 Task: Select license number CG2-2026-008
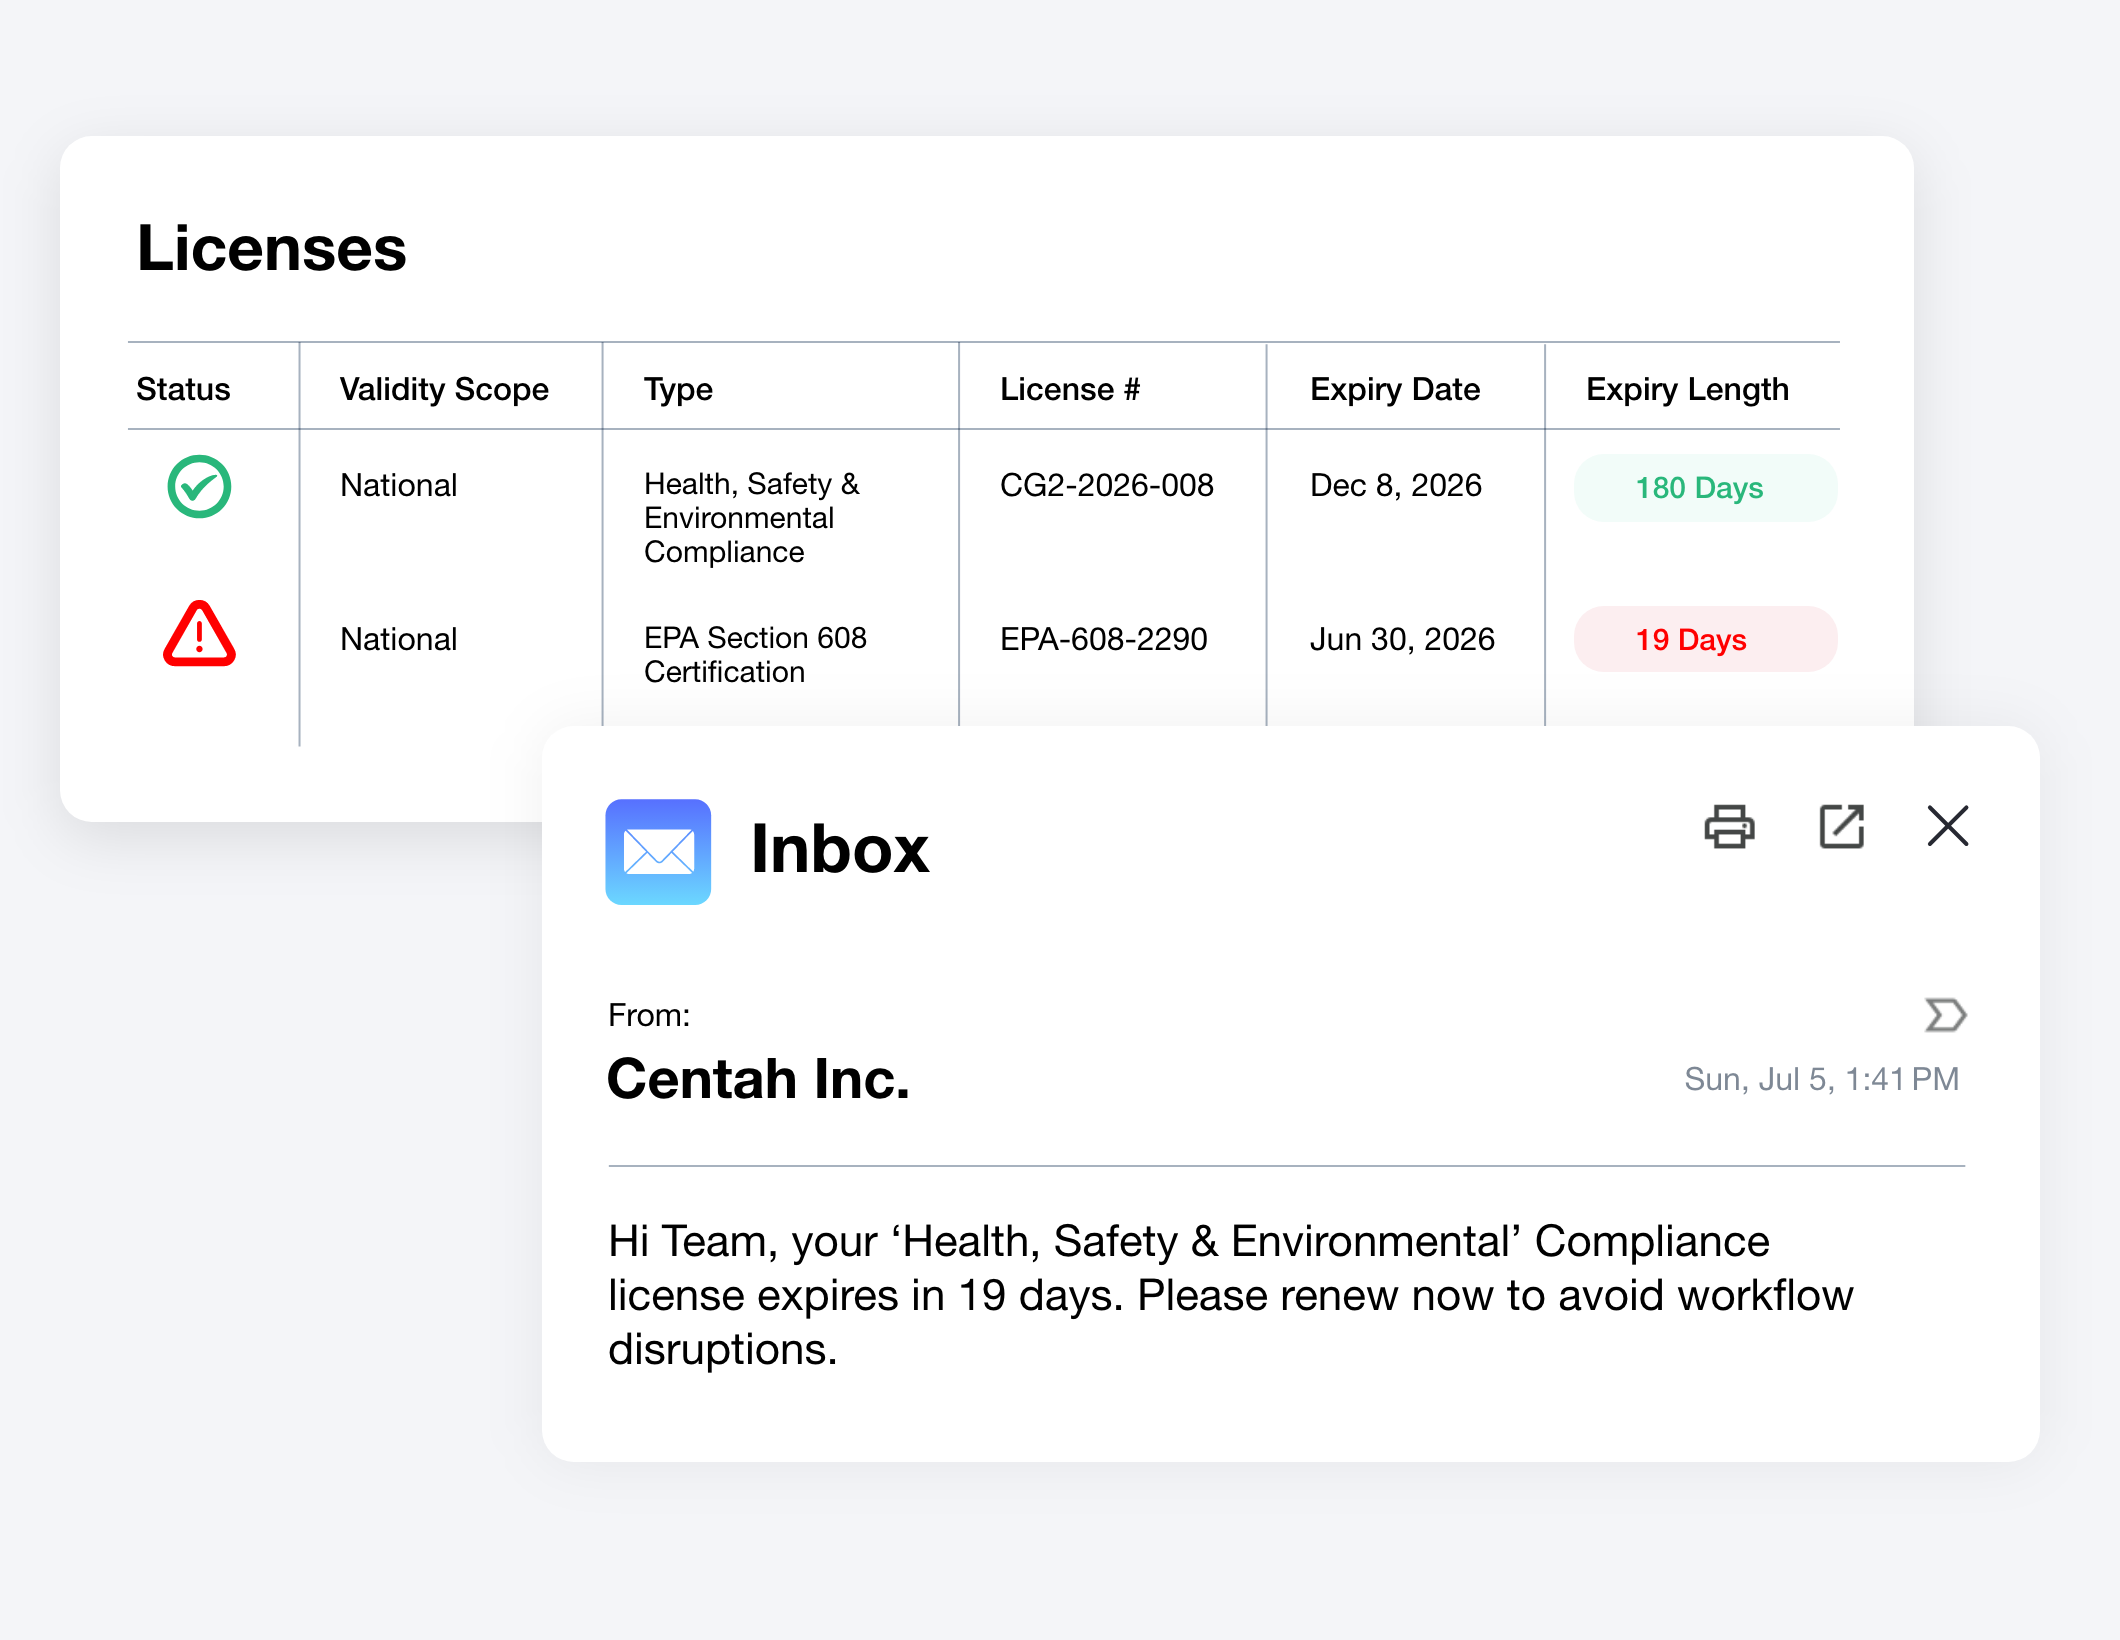(1107, 485)
